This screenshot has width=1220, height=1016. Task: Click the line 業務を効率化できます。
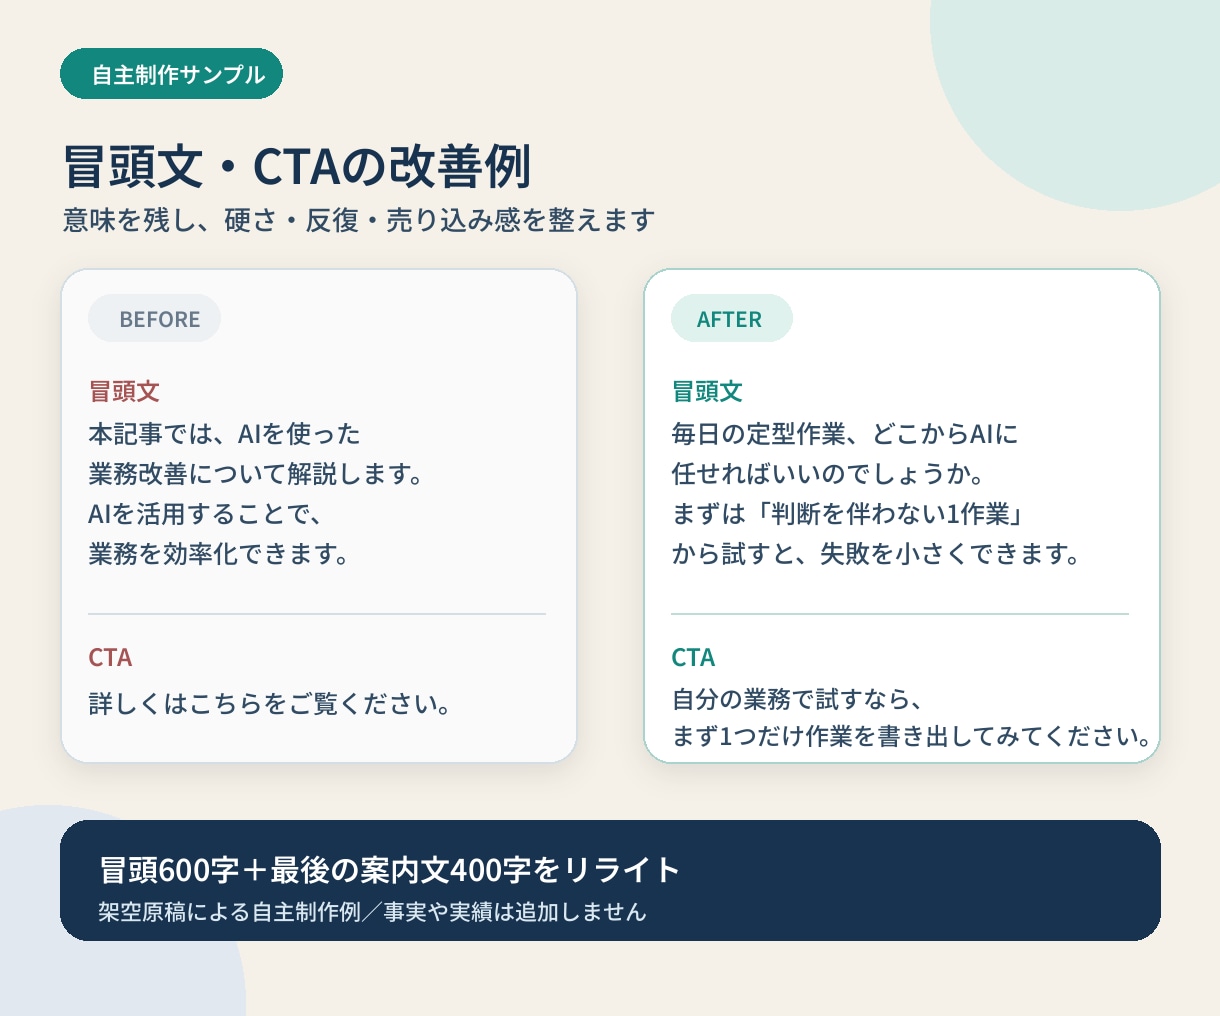pyautogui.click(x=218, y=553)
